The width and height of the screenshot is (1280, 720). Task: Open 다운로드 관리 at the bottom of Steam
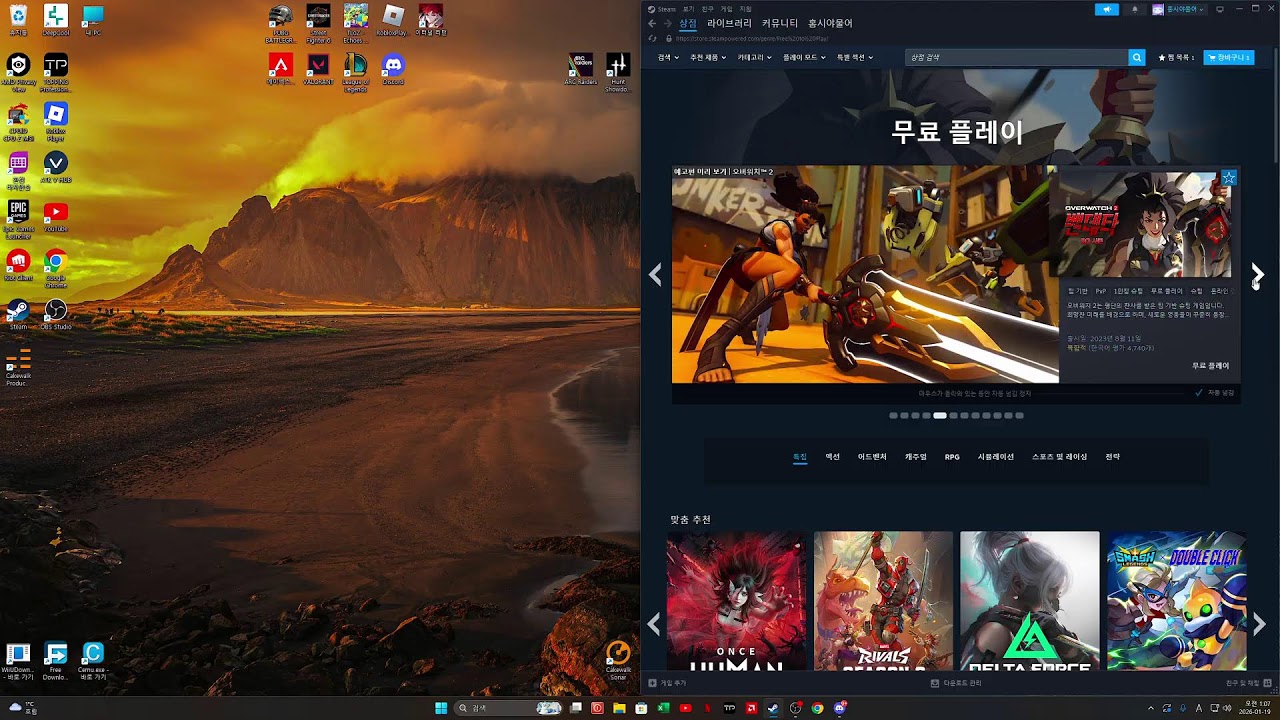(x=957, y=683)
